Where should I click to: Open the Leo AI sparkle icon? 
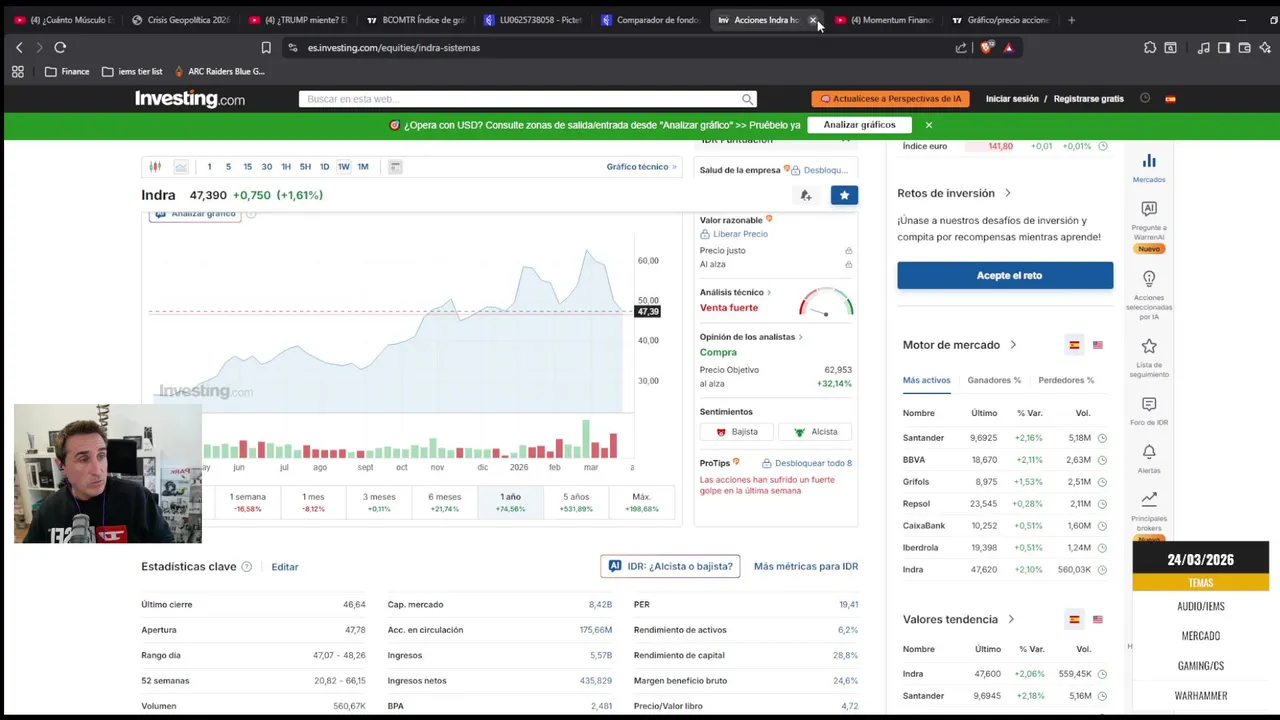tap(1265, 47)
